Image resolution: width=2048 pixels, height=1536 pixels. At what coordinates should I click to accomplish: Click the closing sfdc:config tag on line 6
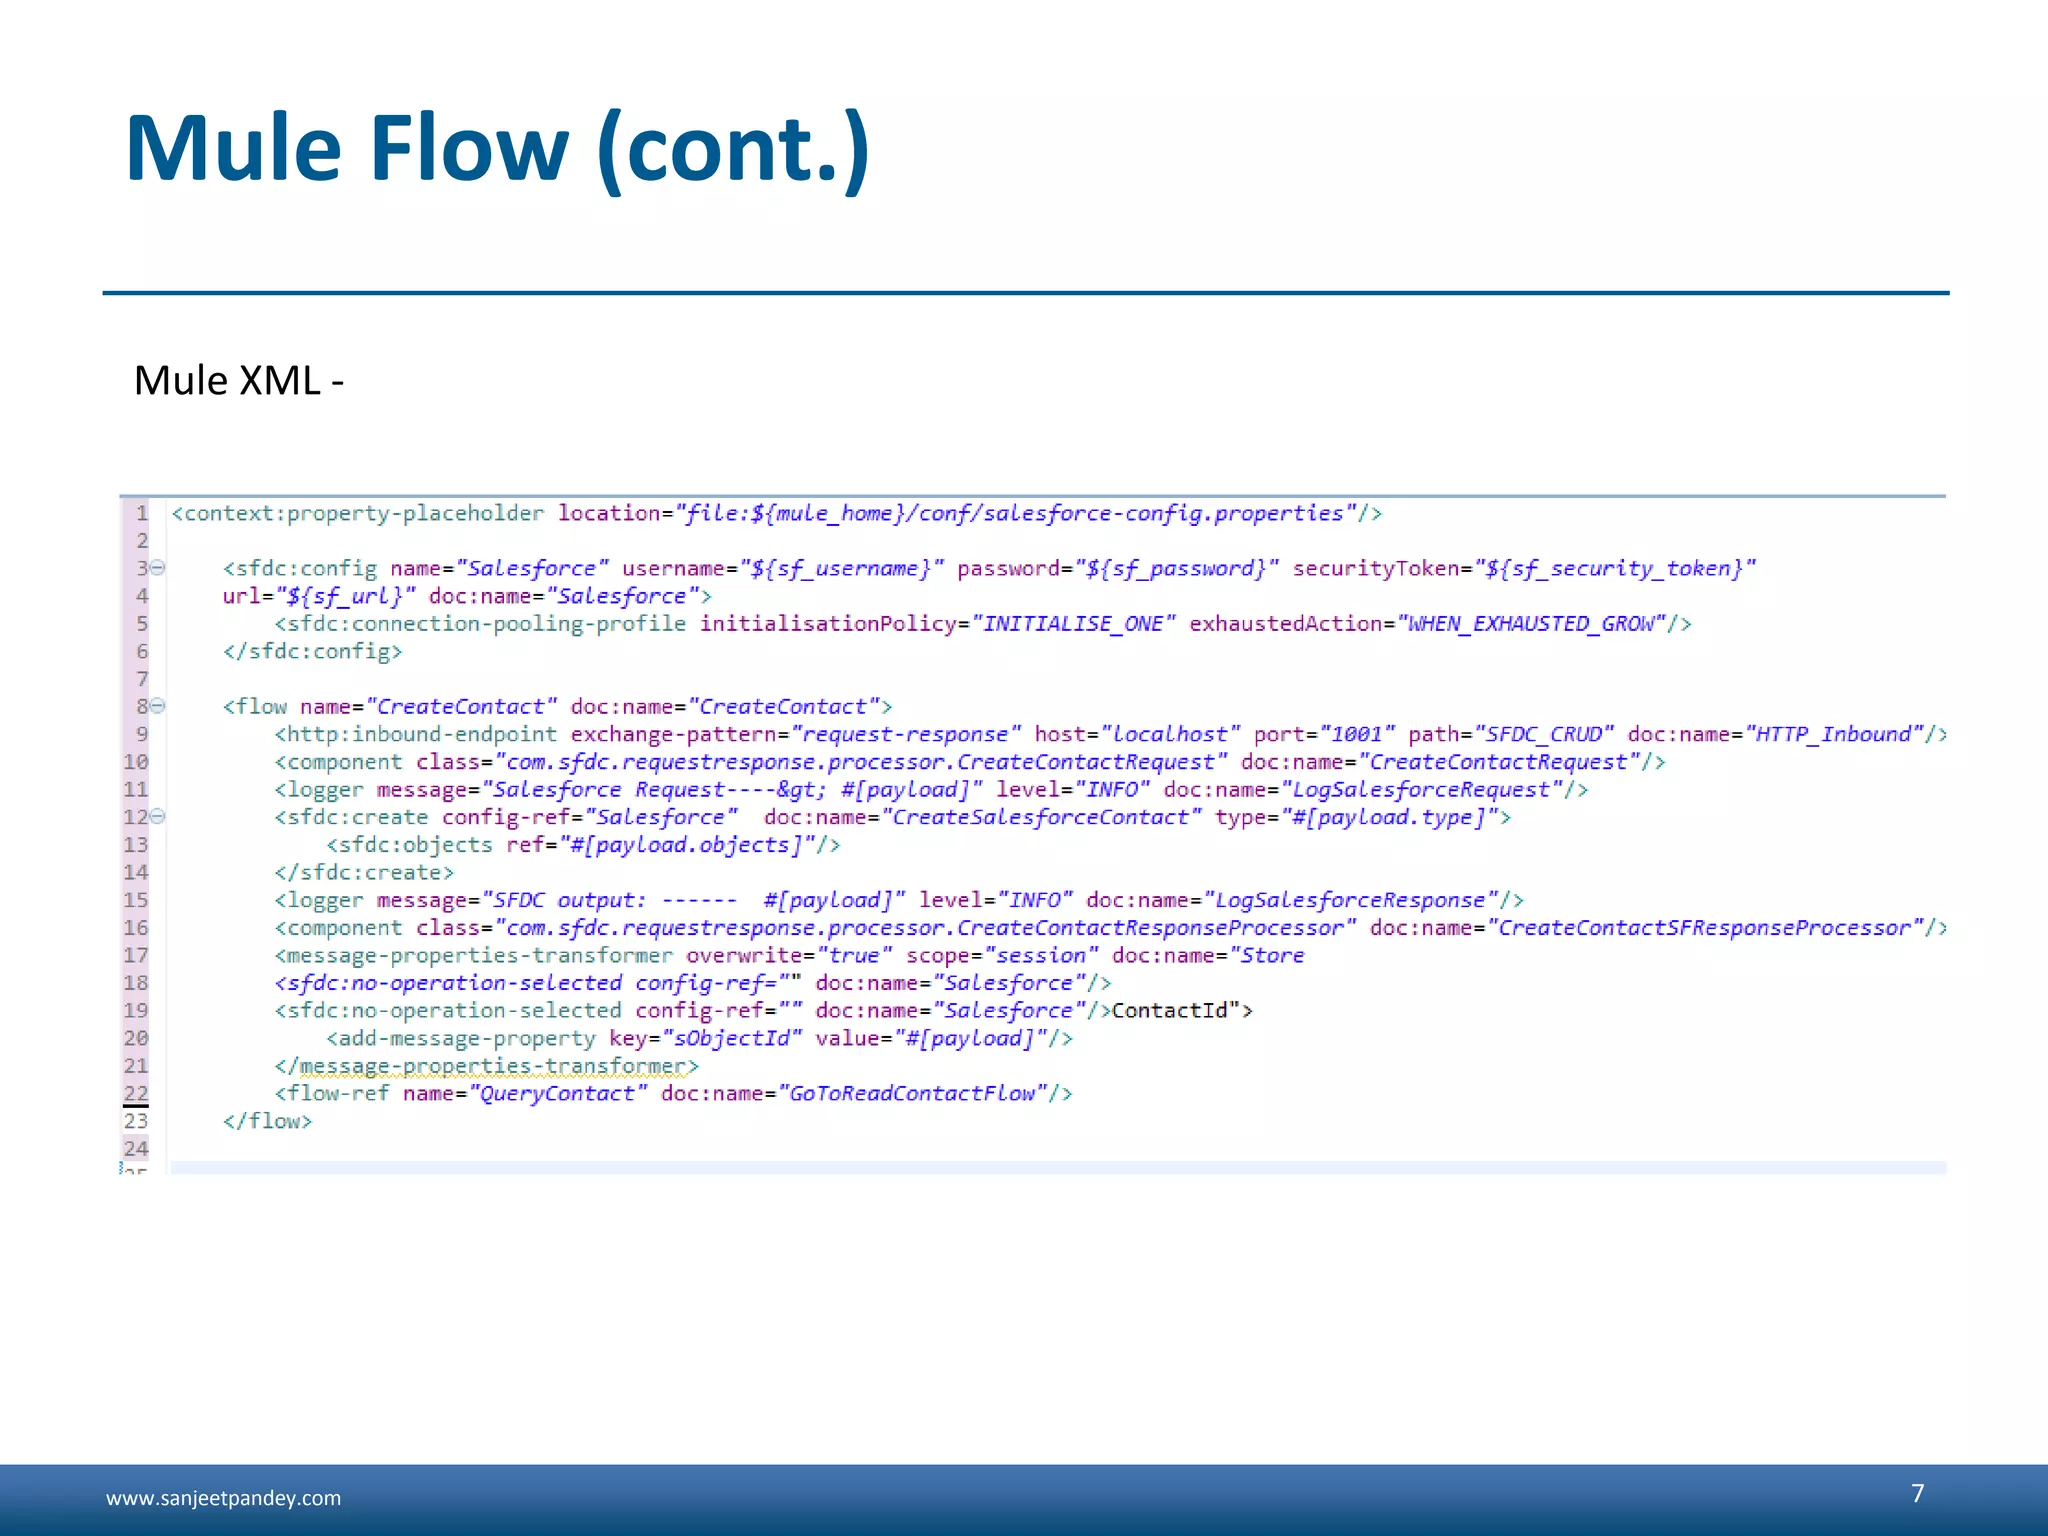click(x=312, y=651)
